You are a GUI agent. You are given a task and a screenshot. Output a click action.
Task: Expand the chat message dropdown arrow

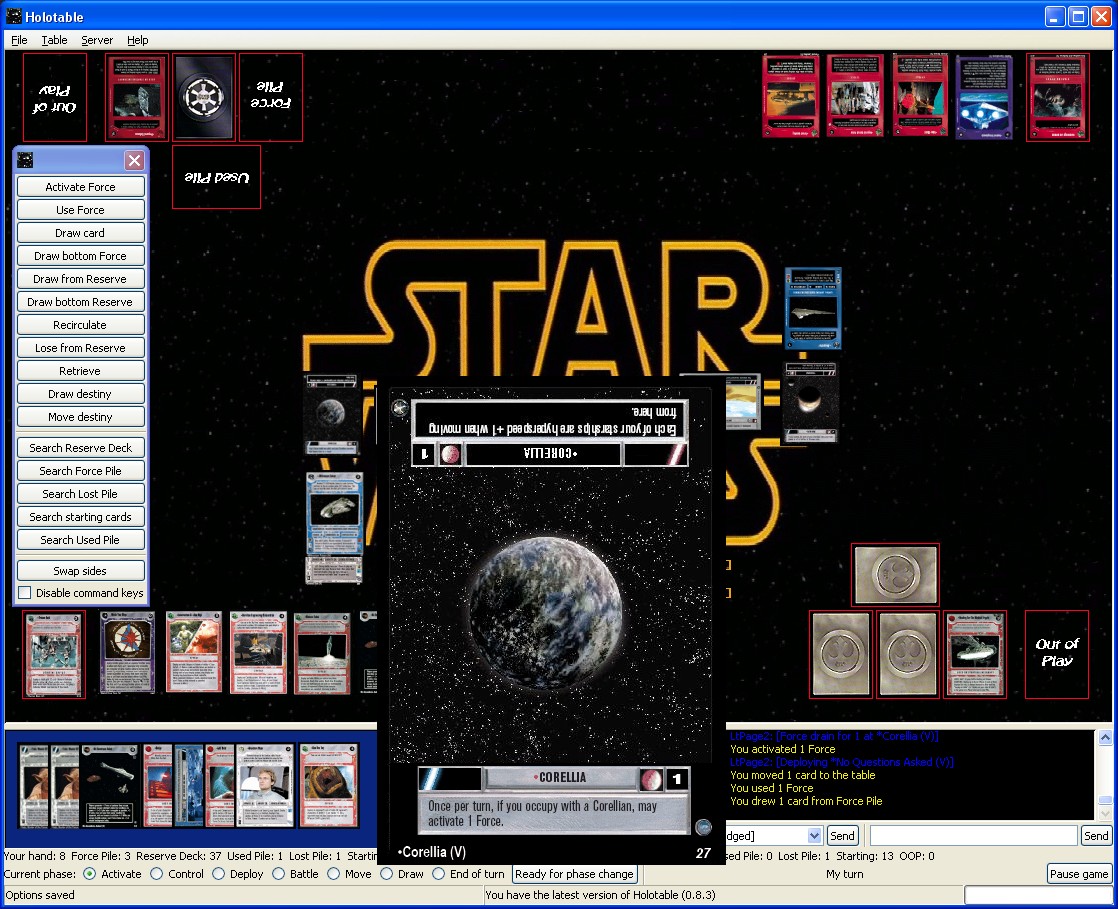point(814,836)
